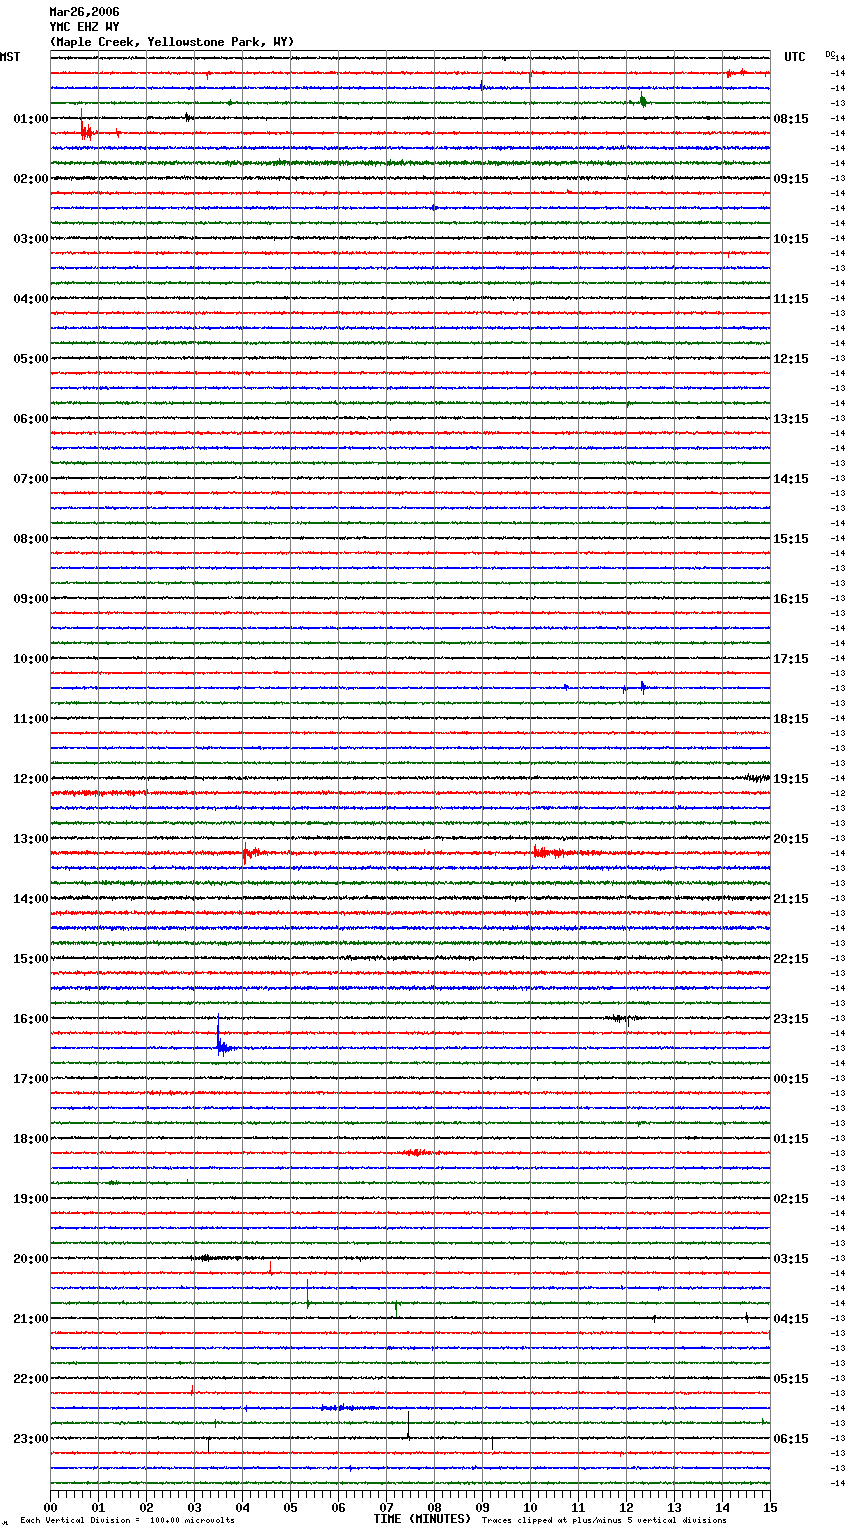The height and width of the screenshot is (1534, 850).
Task: Click minute tick label 10 on axis
Action: tap(530, 1508)
